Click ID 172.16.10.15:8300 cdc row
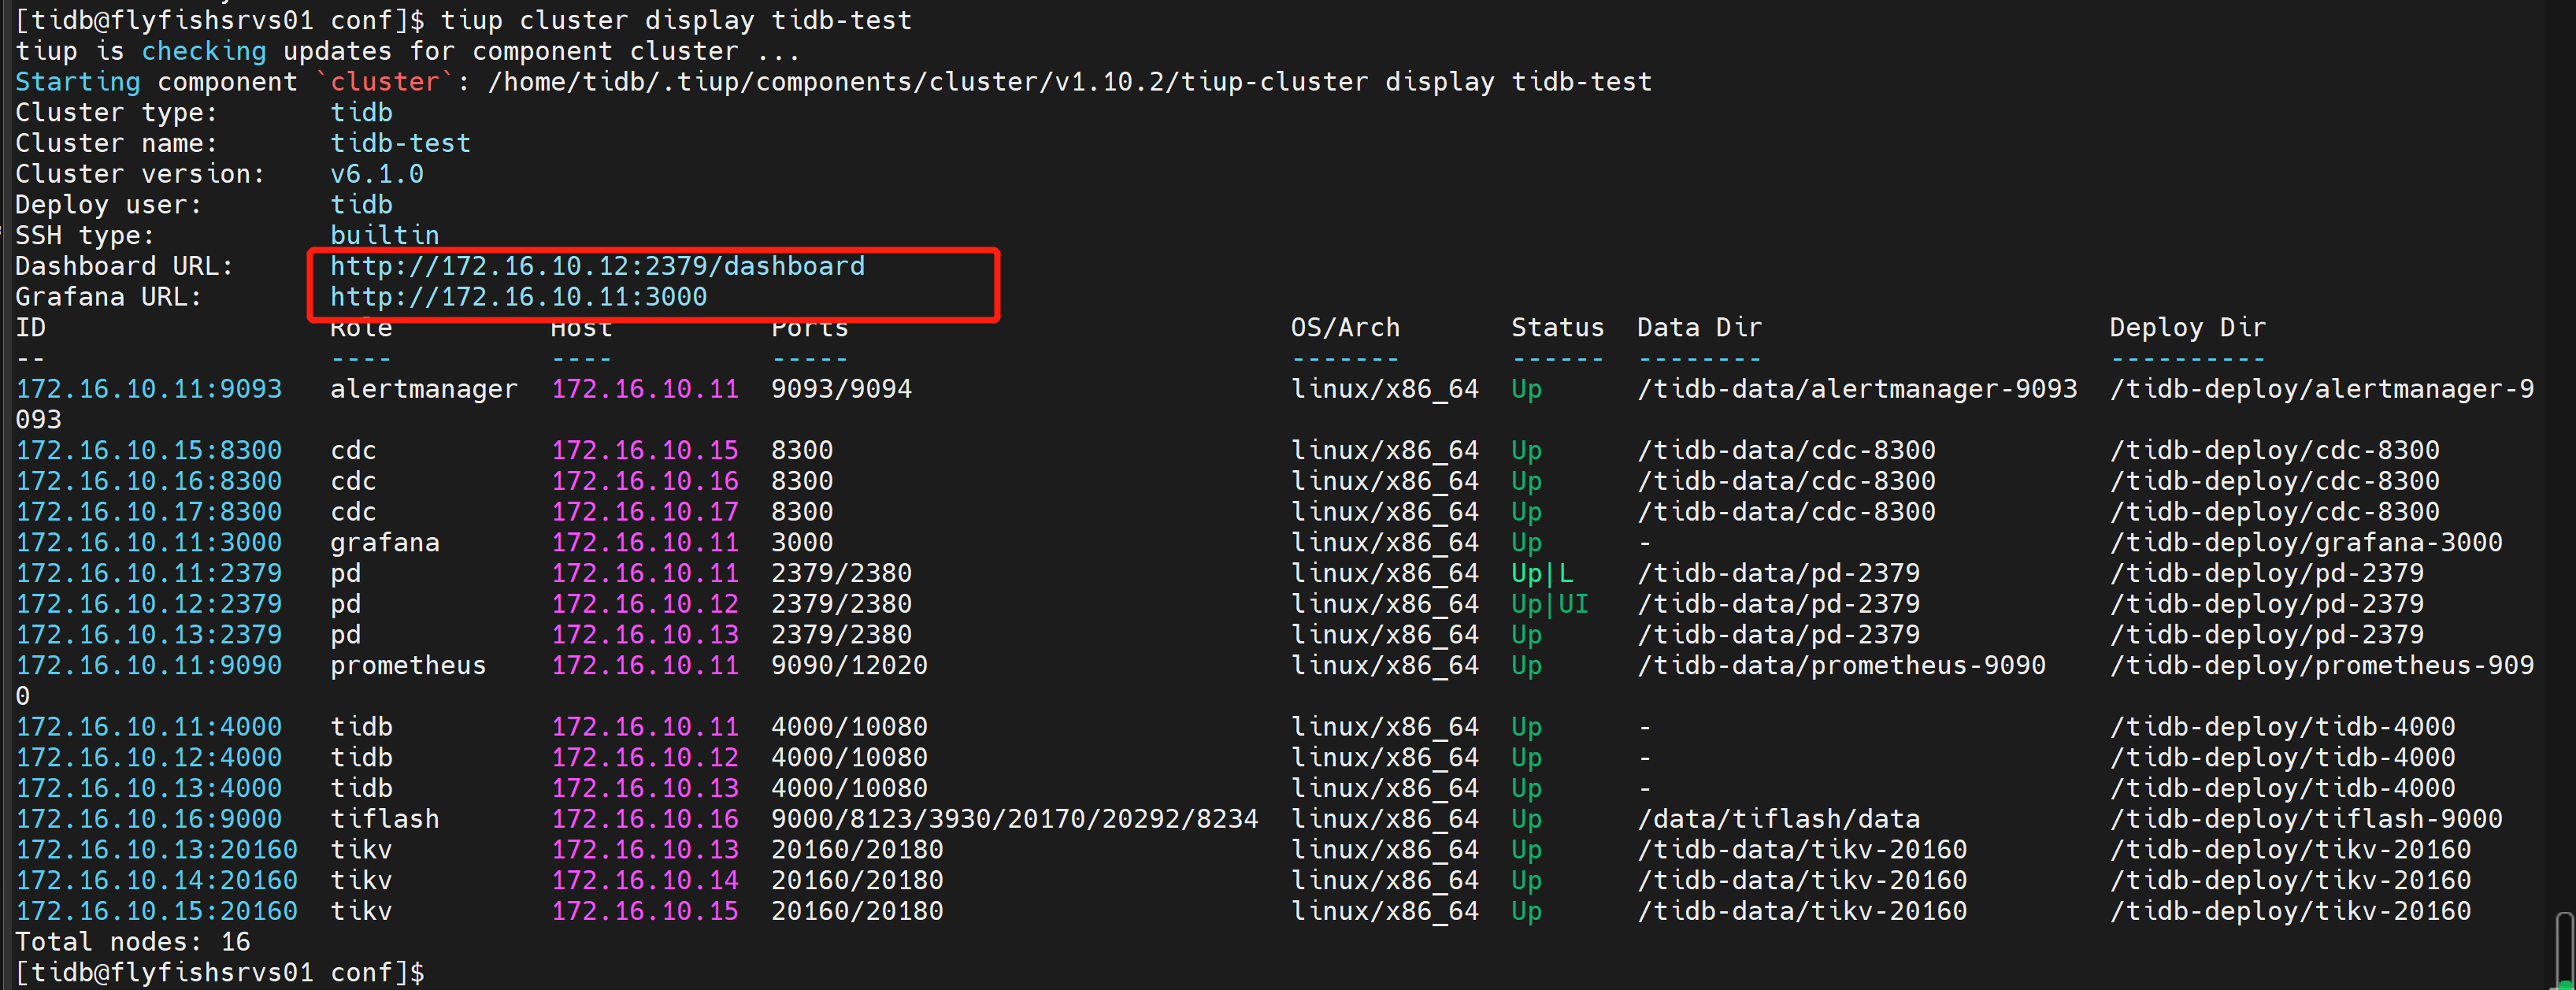 click(149, 450)
